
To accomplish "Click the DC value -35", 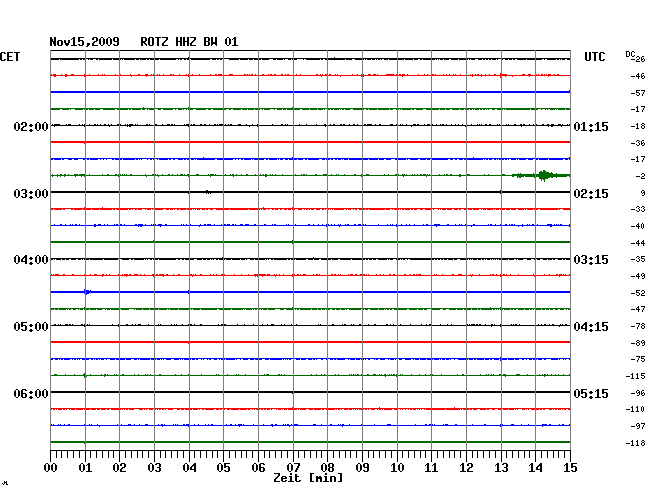I will click(x=638, y=259).
